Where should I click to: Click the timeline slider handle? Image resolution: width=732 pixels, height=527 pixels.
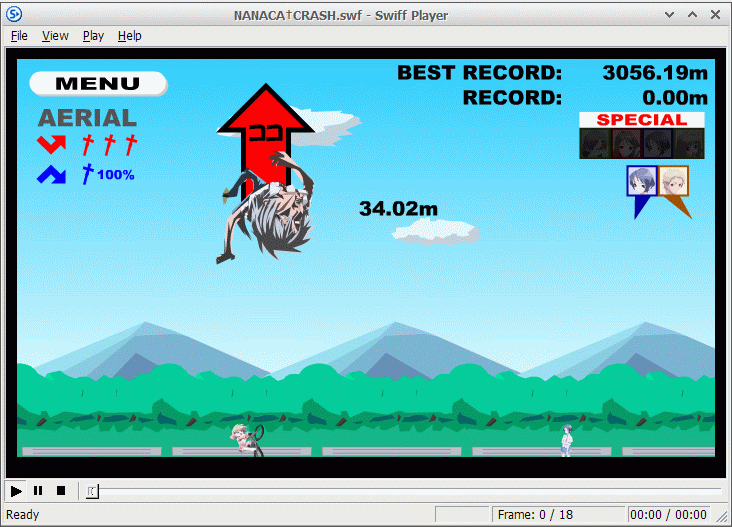[x=92, y=491]
